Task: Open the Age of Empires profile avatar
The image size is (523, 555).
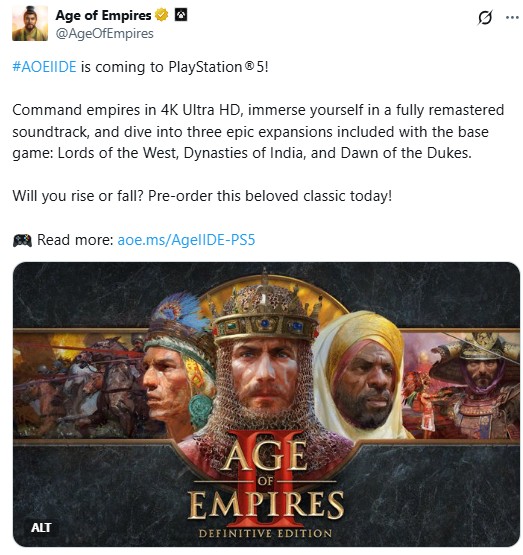Action: 30,23
